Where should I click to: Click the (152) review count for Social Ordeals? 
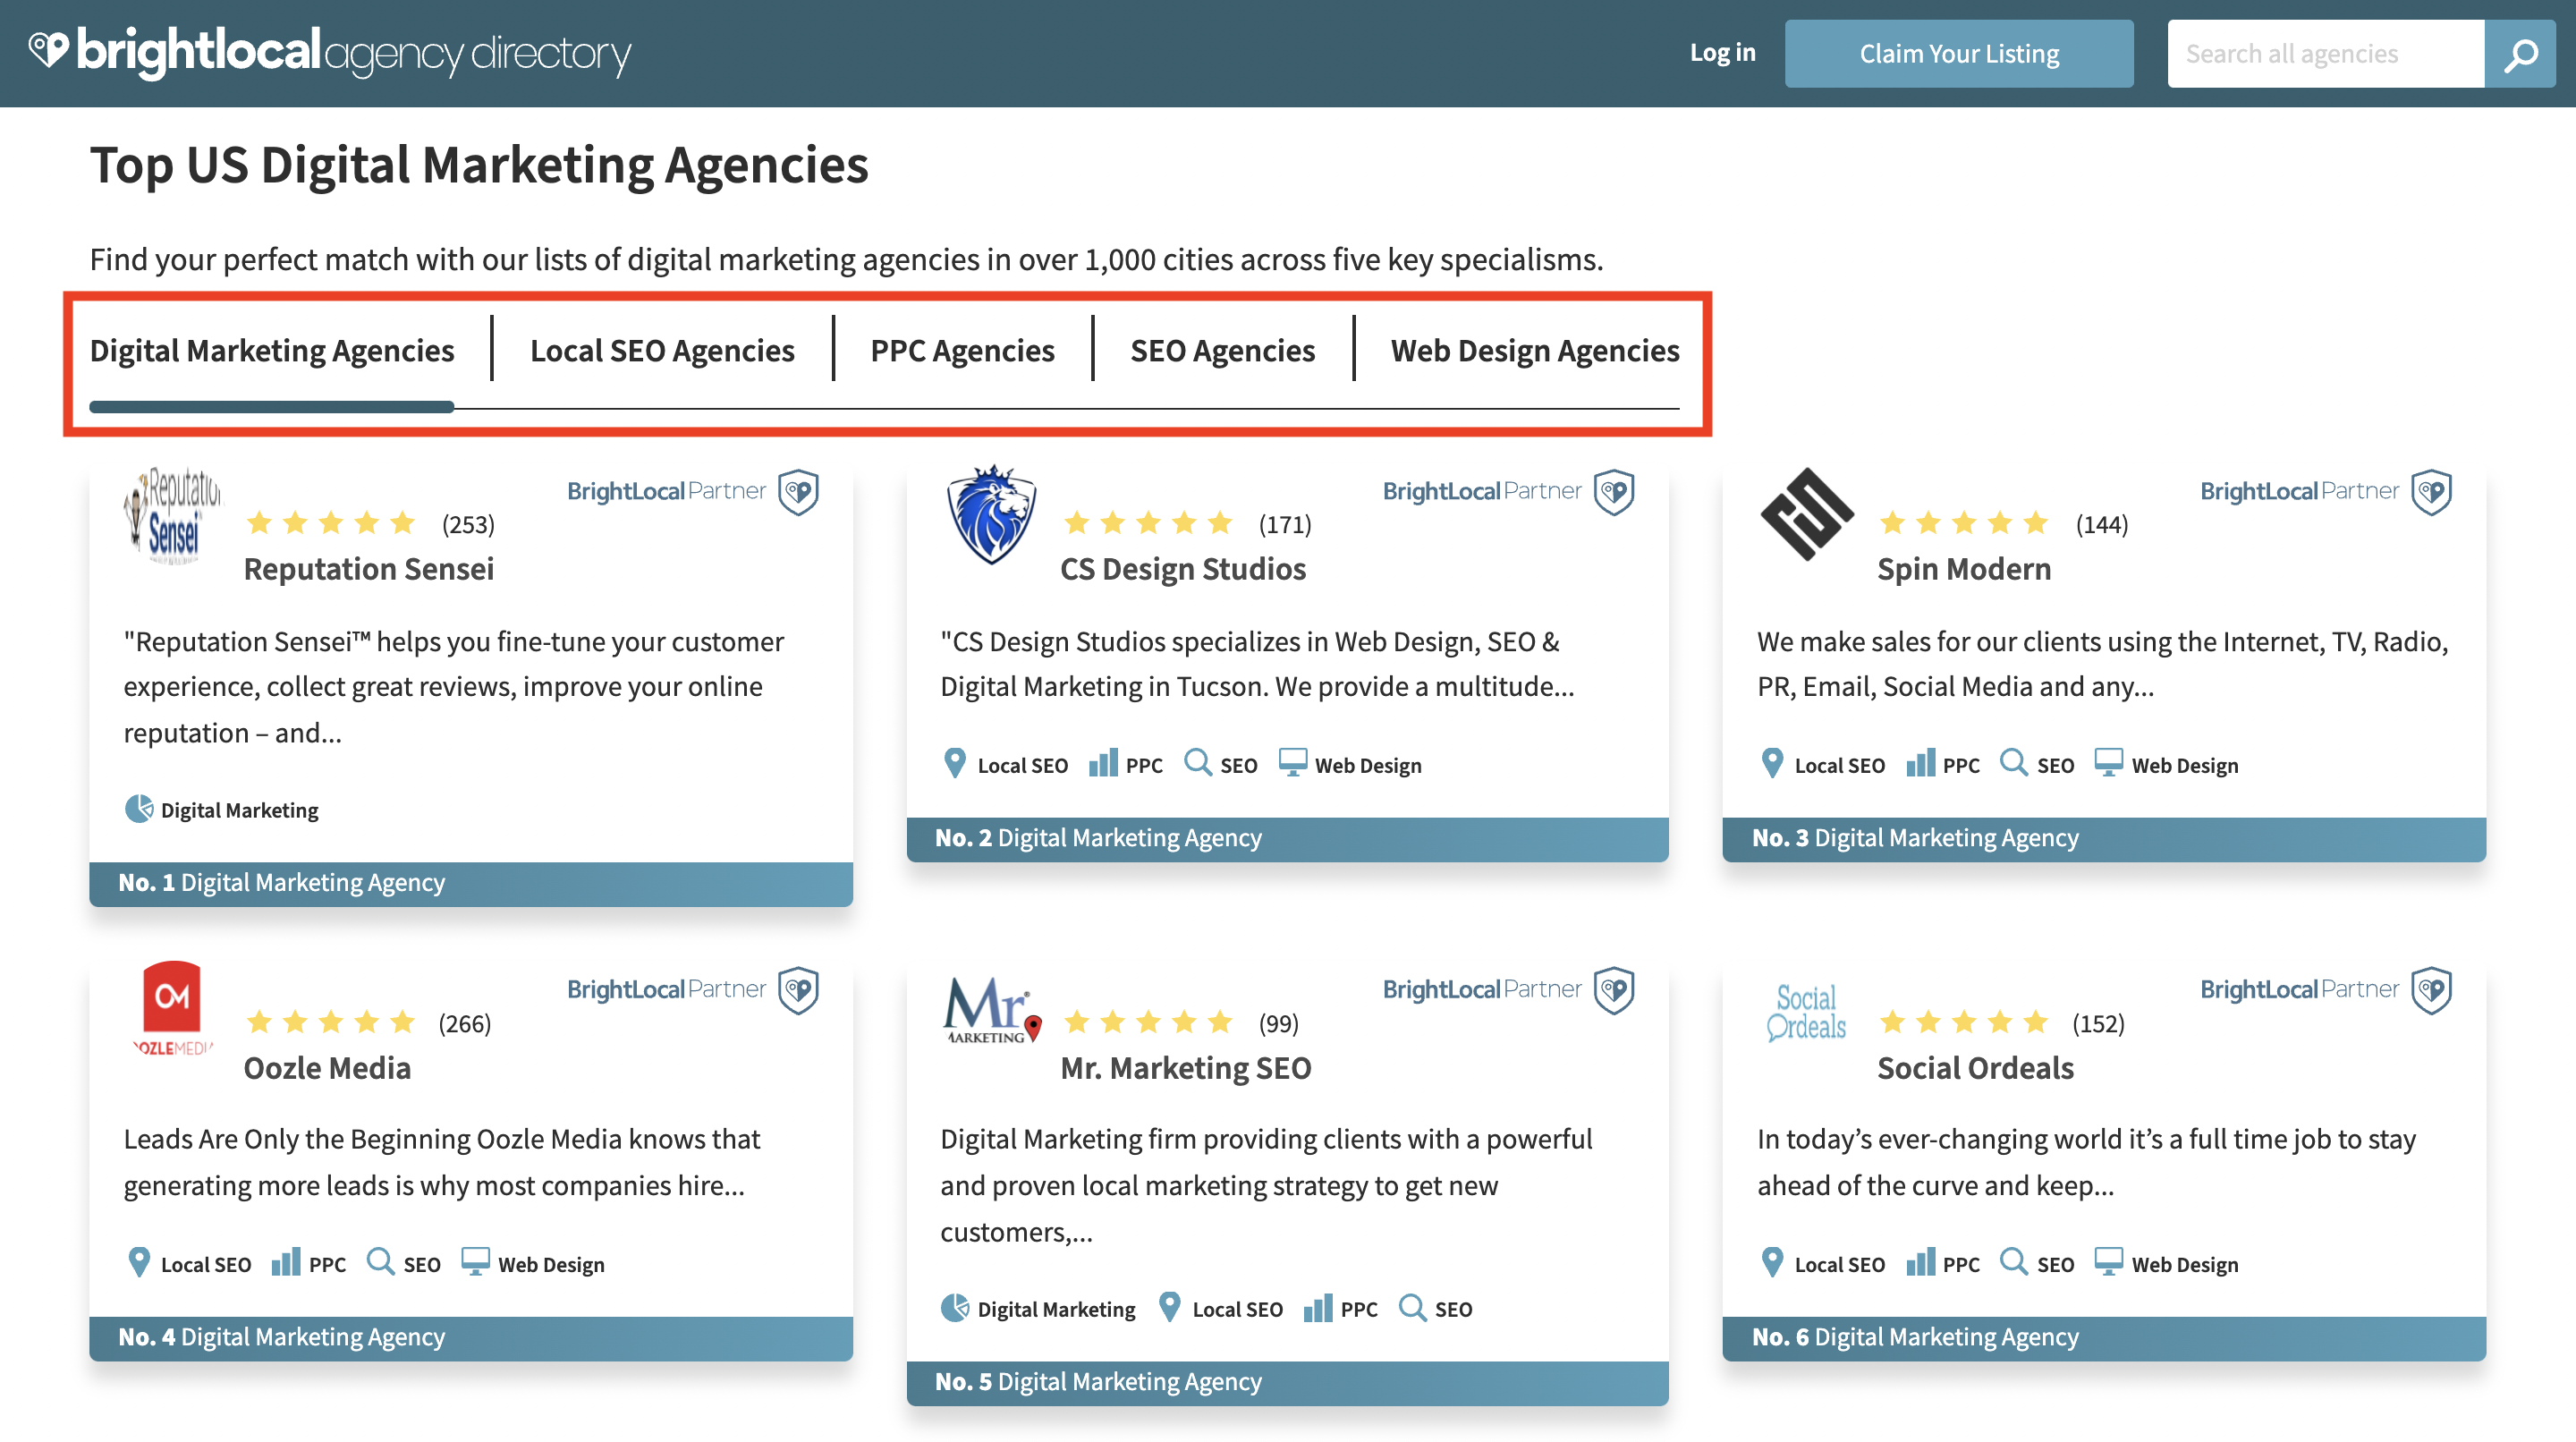tap(2098, 1023)
